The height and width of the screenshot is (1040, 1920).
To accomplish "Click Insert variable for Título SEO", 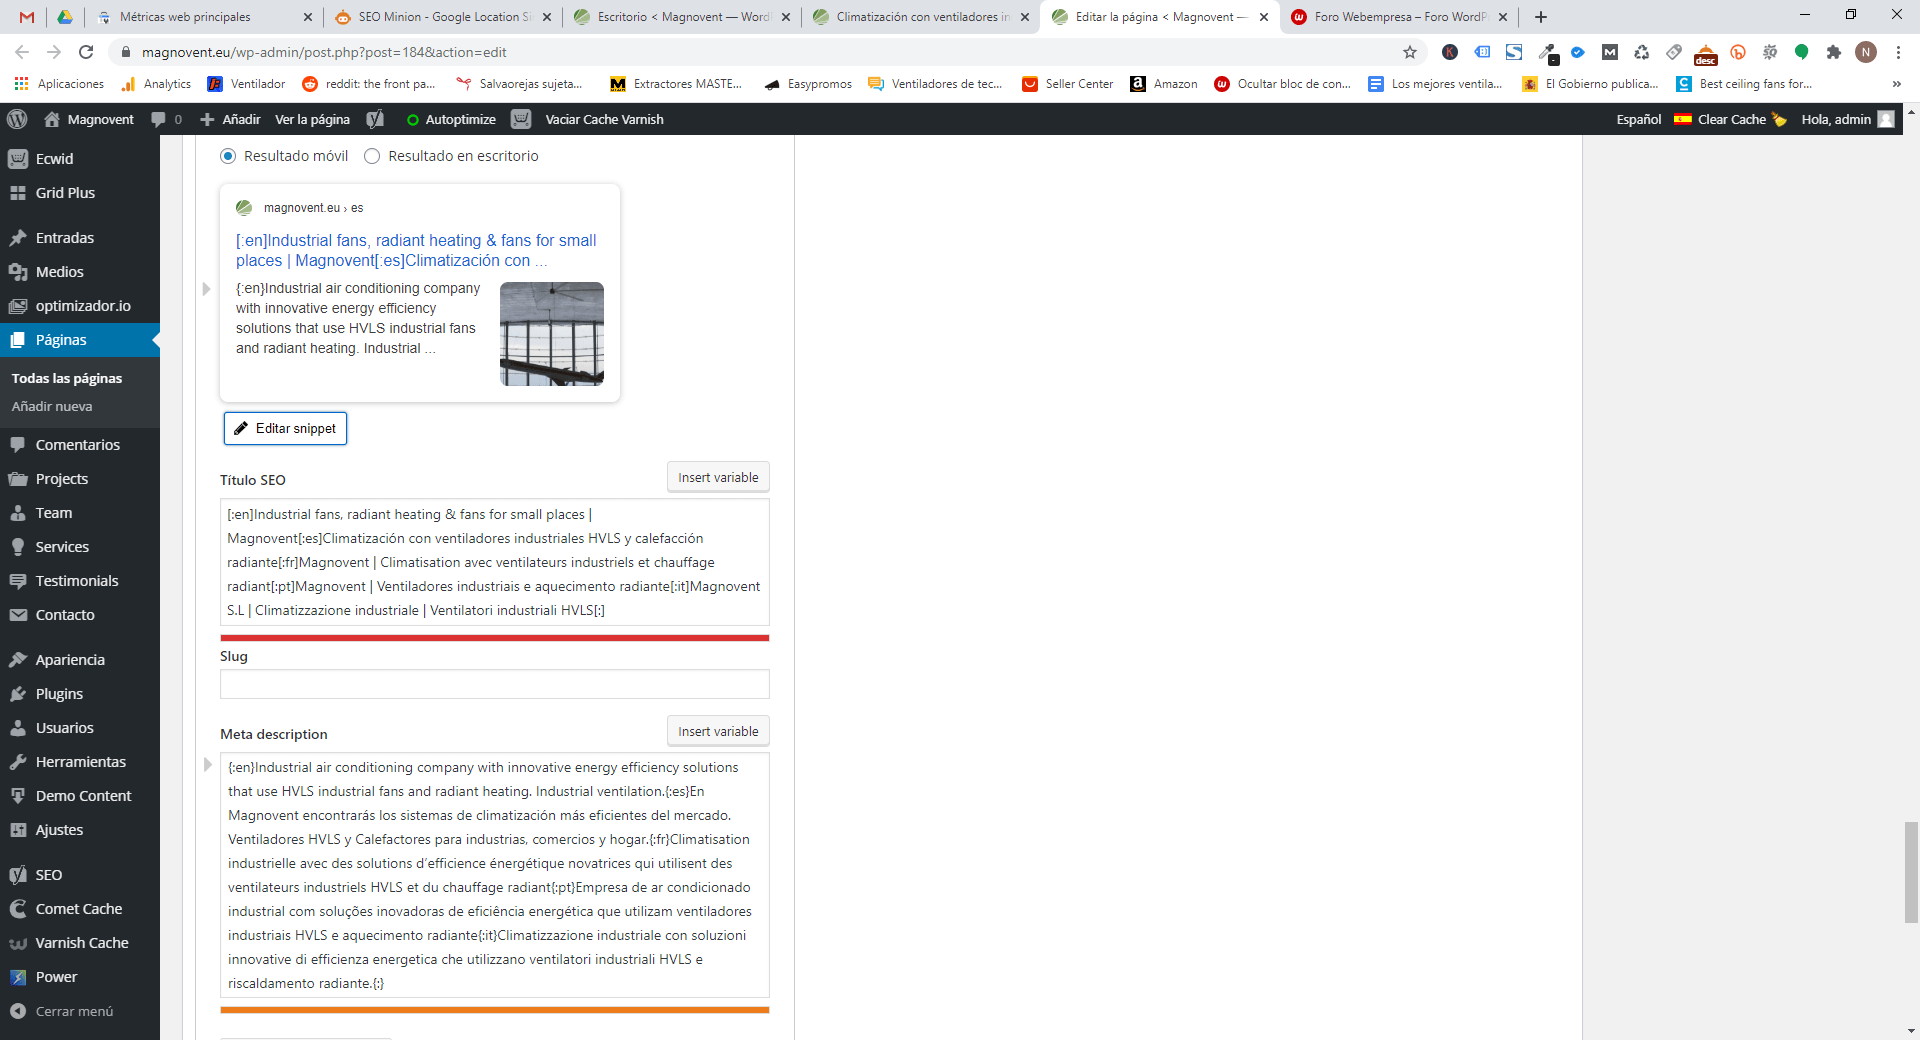I will [718, 477].
